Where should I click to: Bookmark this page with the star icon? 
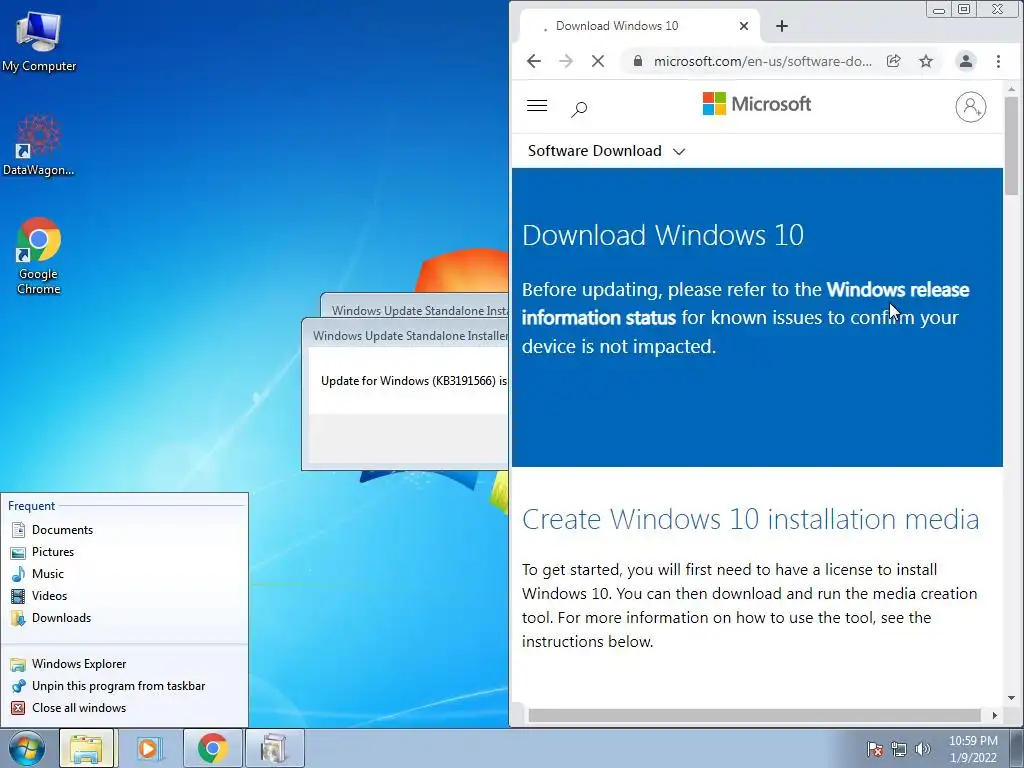[x=925, y=61]
